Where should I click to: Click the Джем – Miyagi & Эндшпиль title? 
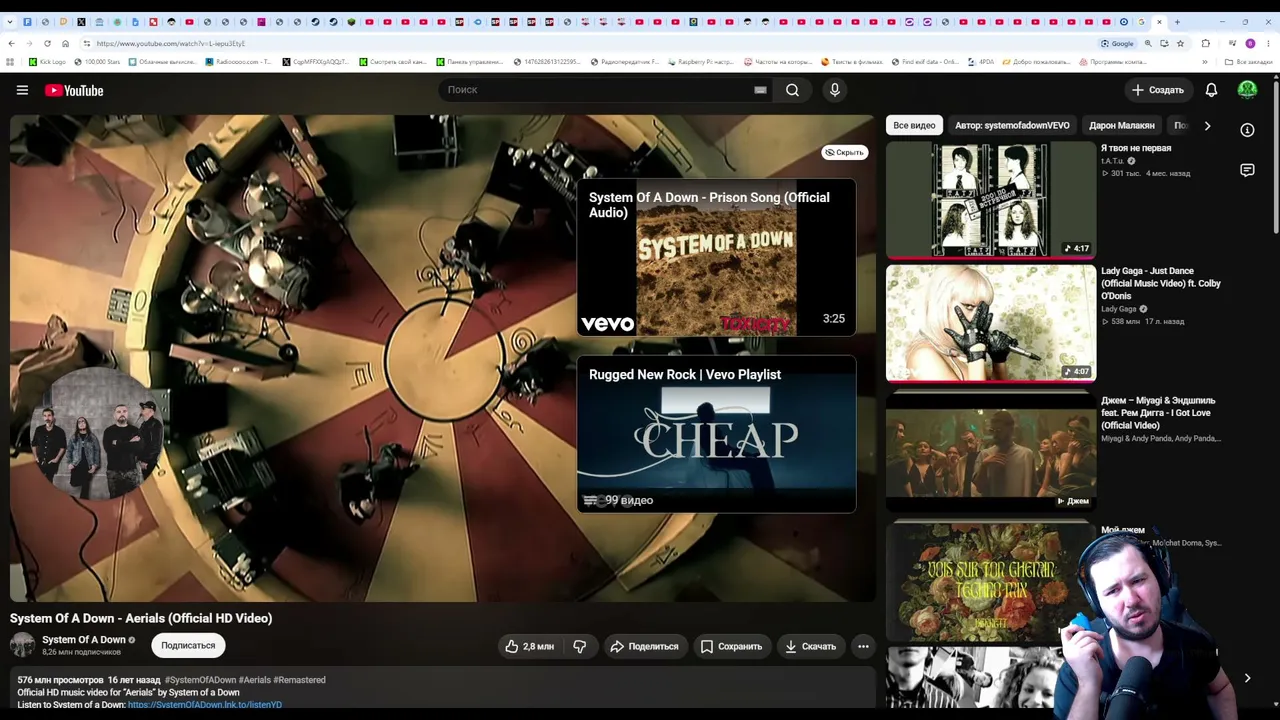click(x=1158, y=413)
